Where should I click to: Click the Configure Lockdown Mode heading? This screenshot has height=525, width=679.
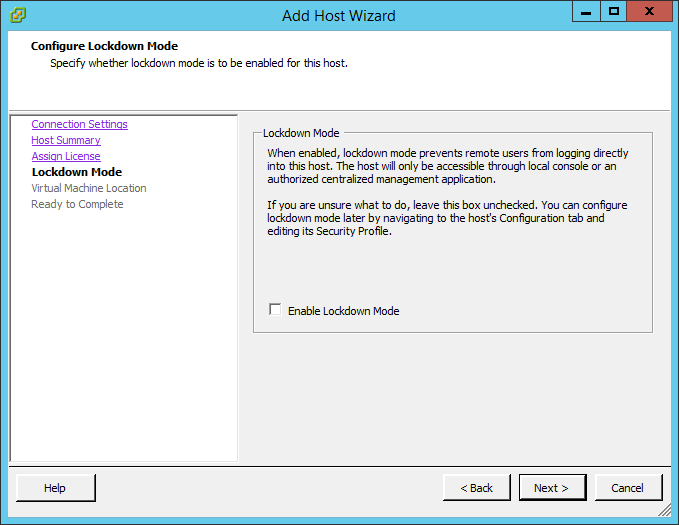point(104,46)
